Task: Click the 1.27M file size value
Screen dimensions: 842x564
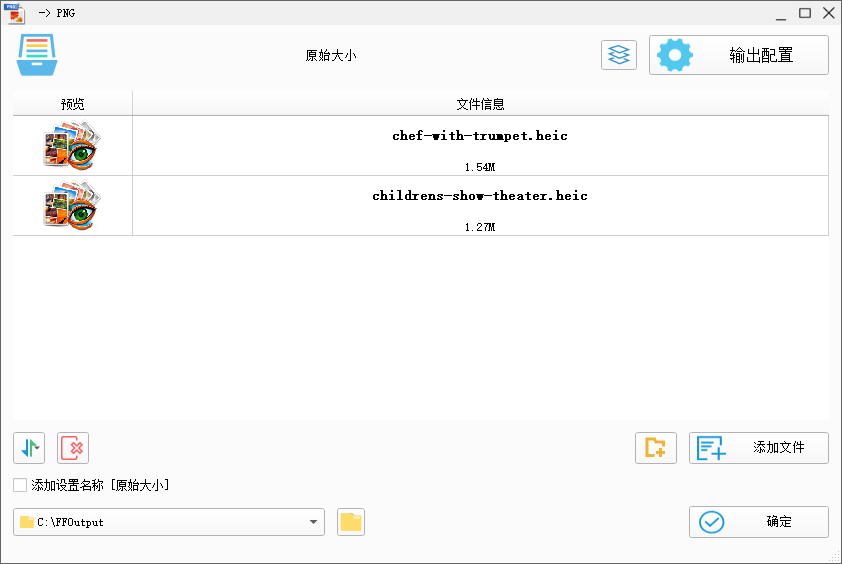Action: point(480,227)
